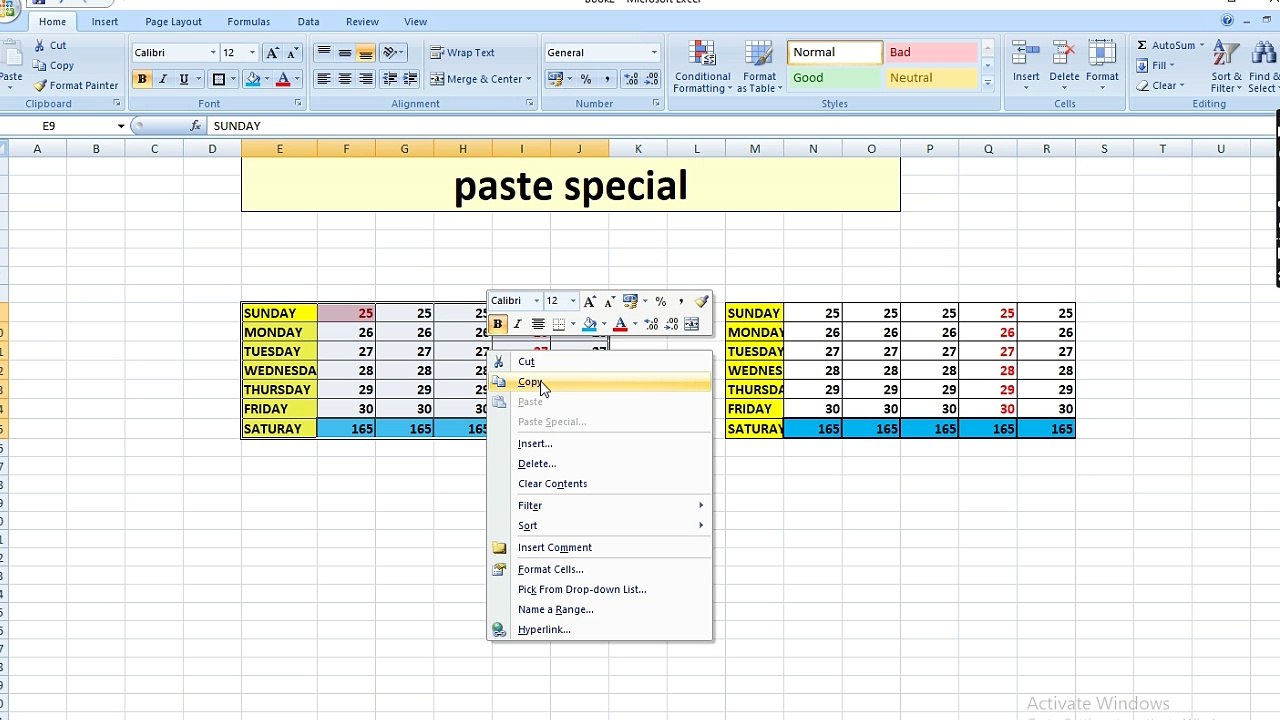Choose Copy from the context menu

click(600, 382)
